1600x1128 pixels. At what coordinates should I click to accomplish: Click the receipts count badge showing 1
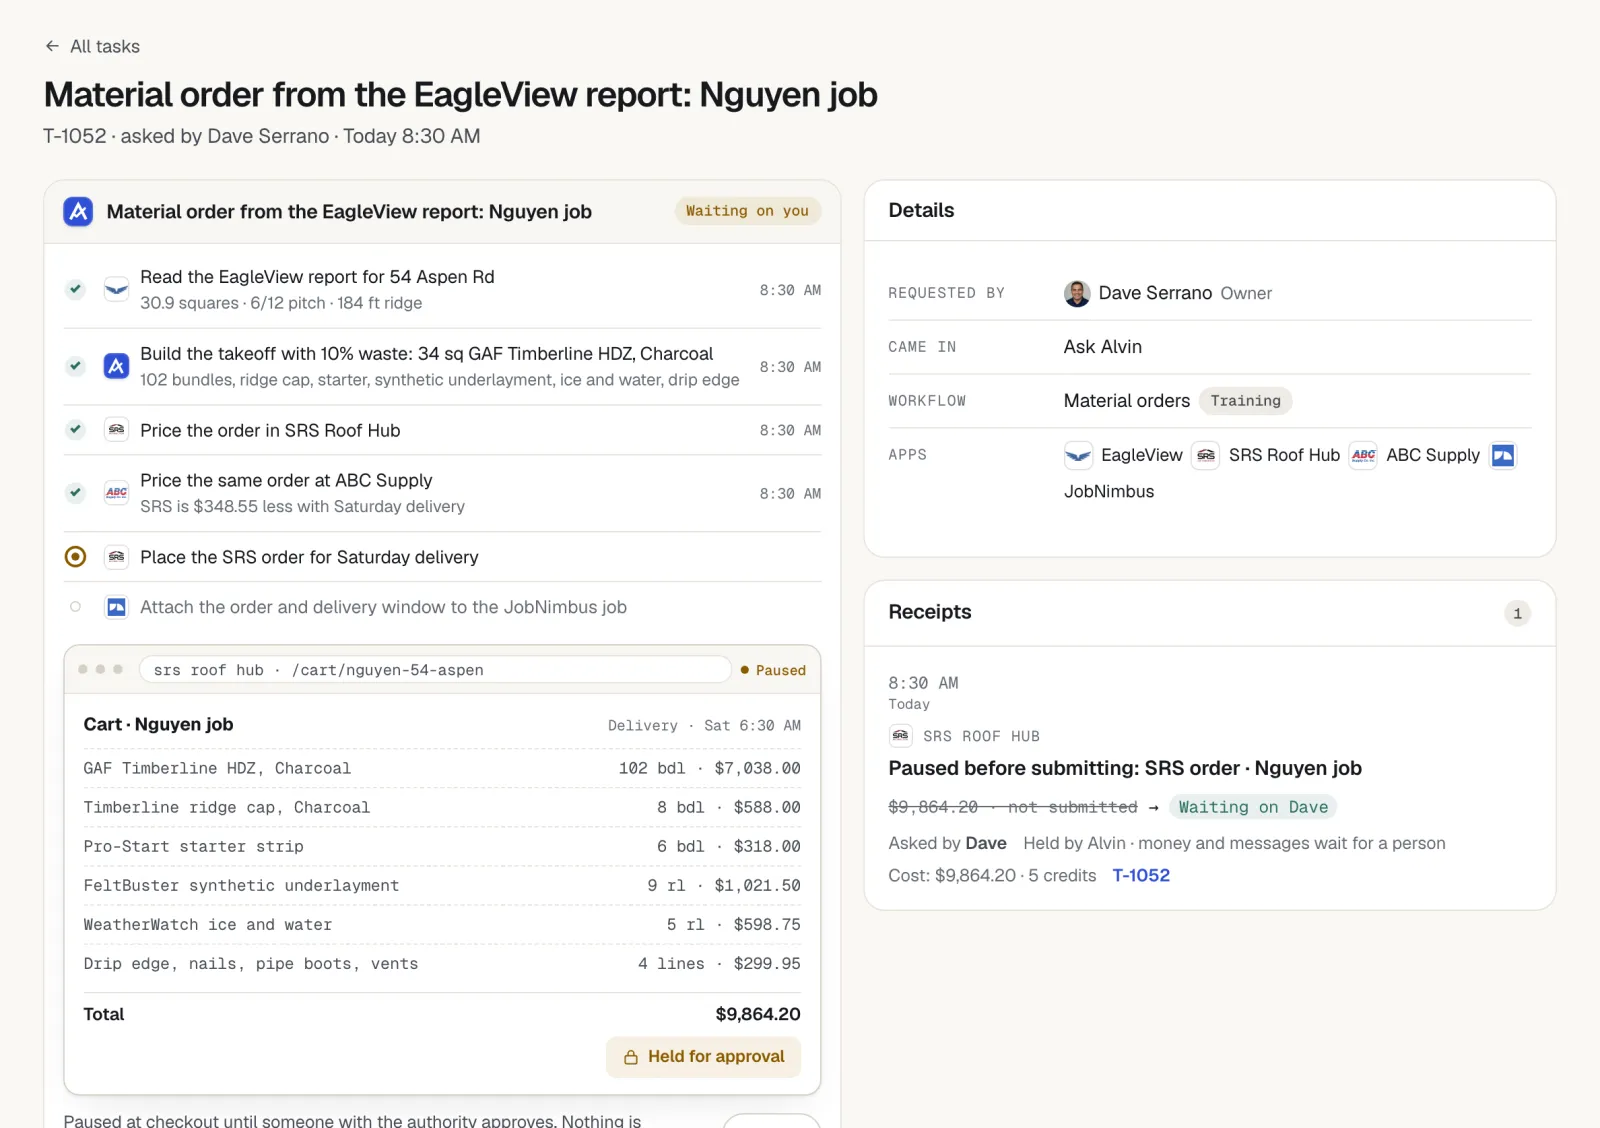[x=1517, y=613]
